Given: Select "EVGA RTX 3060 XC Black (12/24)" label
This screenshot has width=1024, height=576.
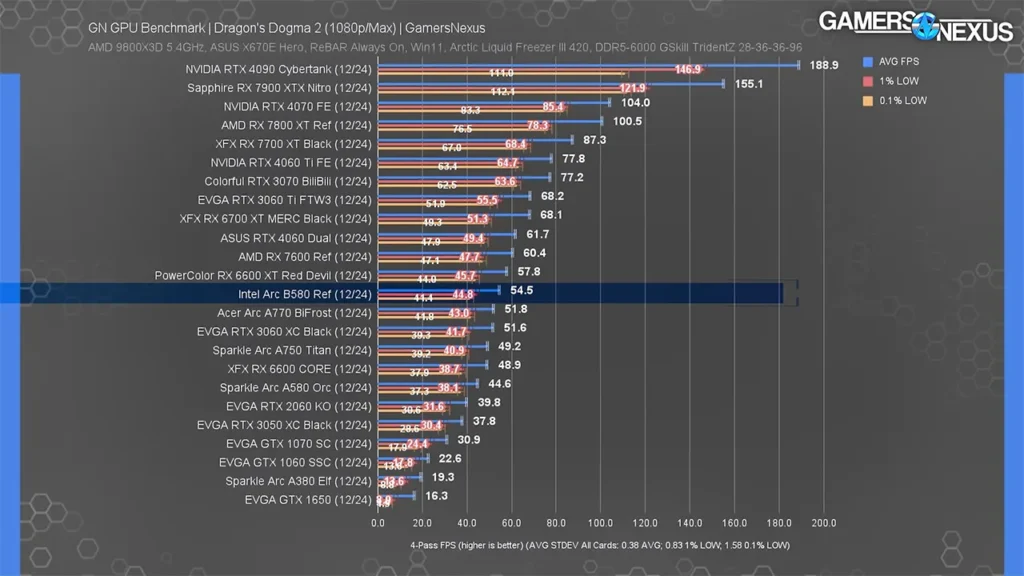Looking at the screenshot, I should (284, 332).
